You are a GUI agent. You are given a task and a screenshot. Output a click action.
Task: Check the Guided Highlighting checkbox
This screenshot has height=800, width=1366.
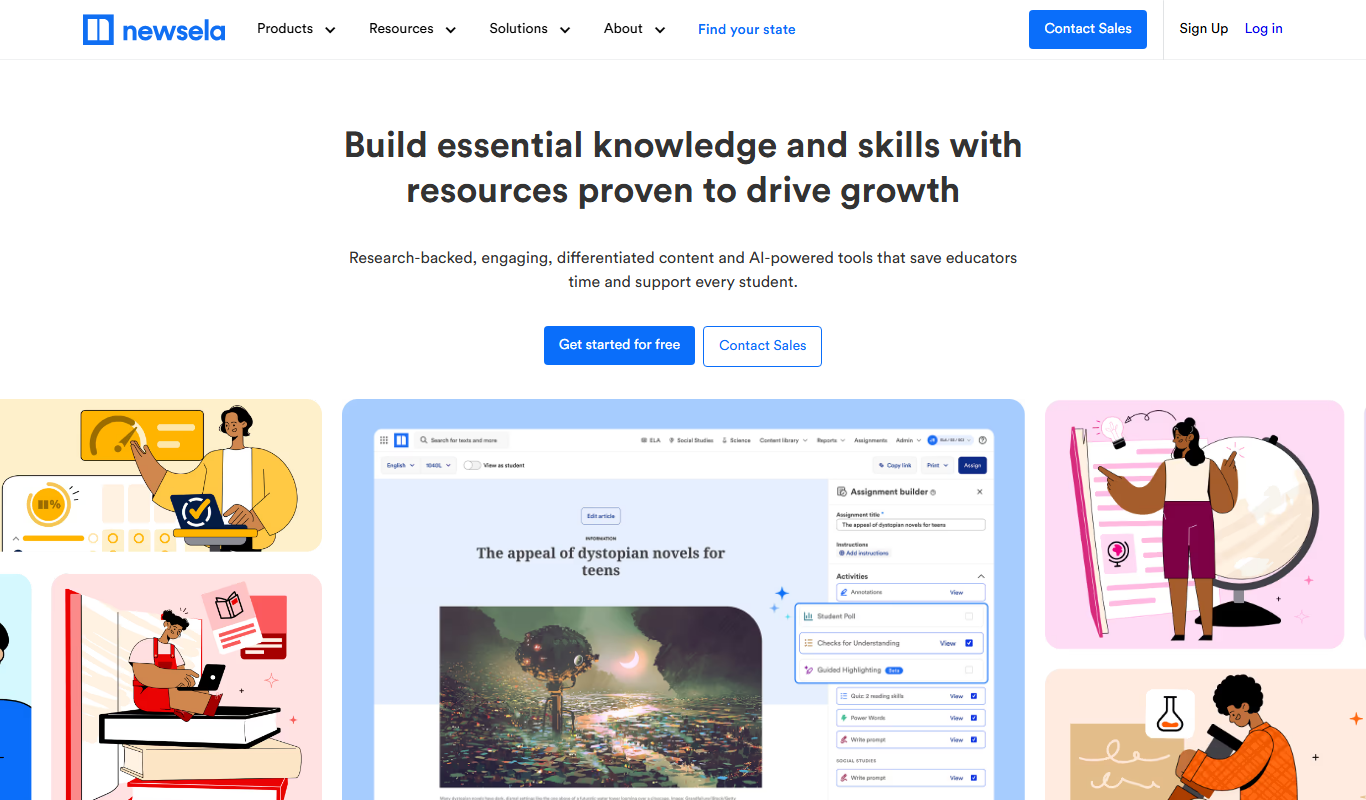[x=969, y=670]
